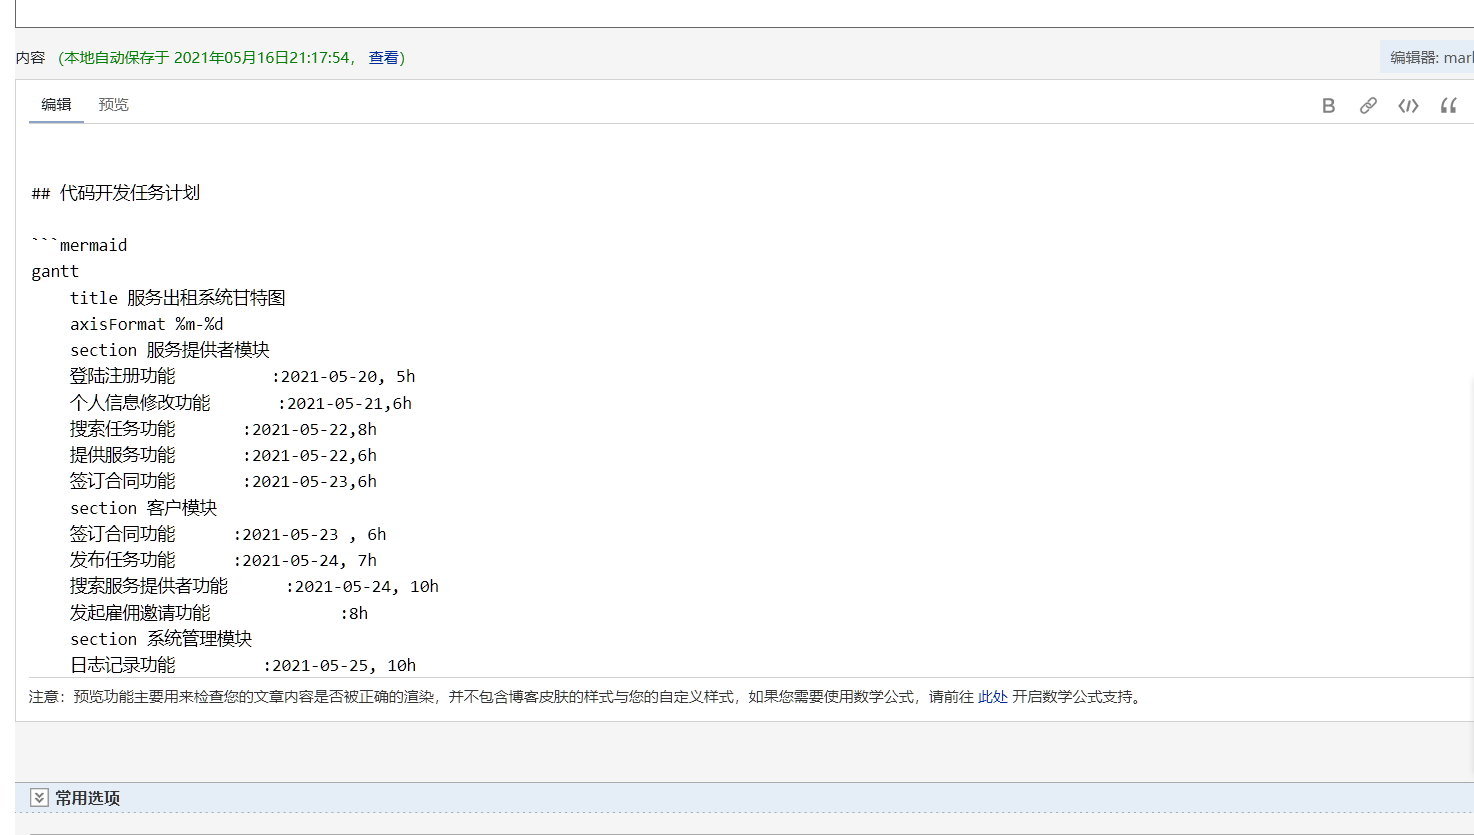The height and width of the screenshot is (835, 1474).
Task: Apply bold formatting with the B icon
Action: tap(1328, 105)
